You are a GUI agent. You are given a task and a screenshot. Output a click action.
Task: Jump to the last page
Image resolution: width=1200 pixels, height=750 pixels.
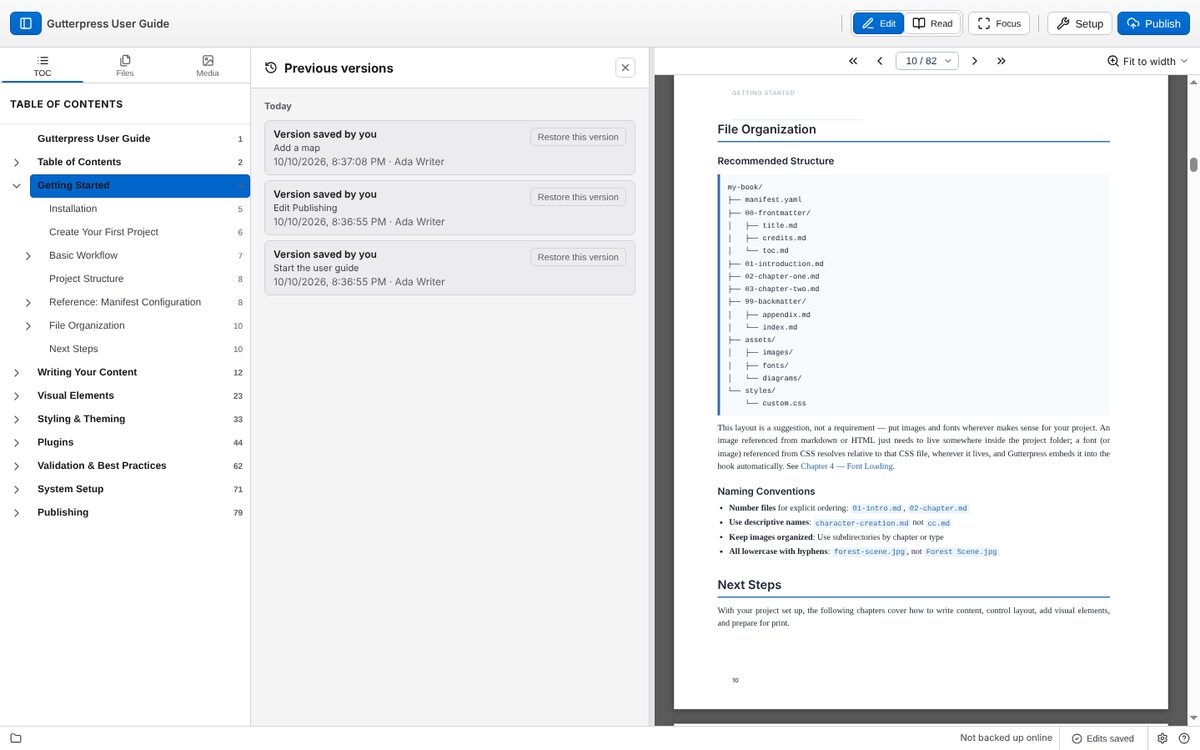(x=1001, y=61)
